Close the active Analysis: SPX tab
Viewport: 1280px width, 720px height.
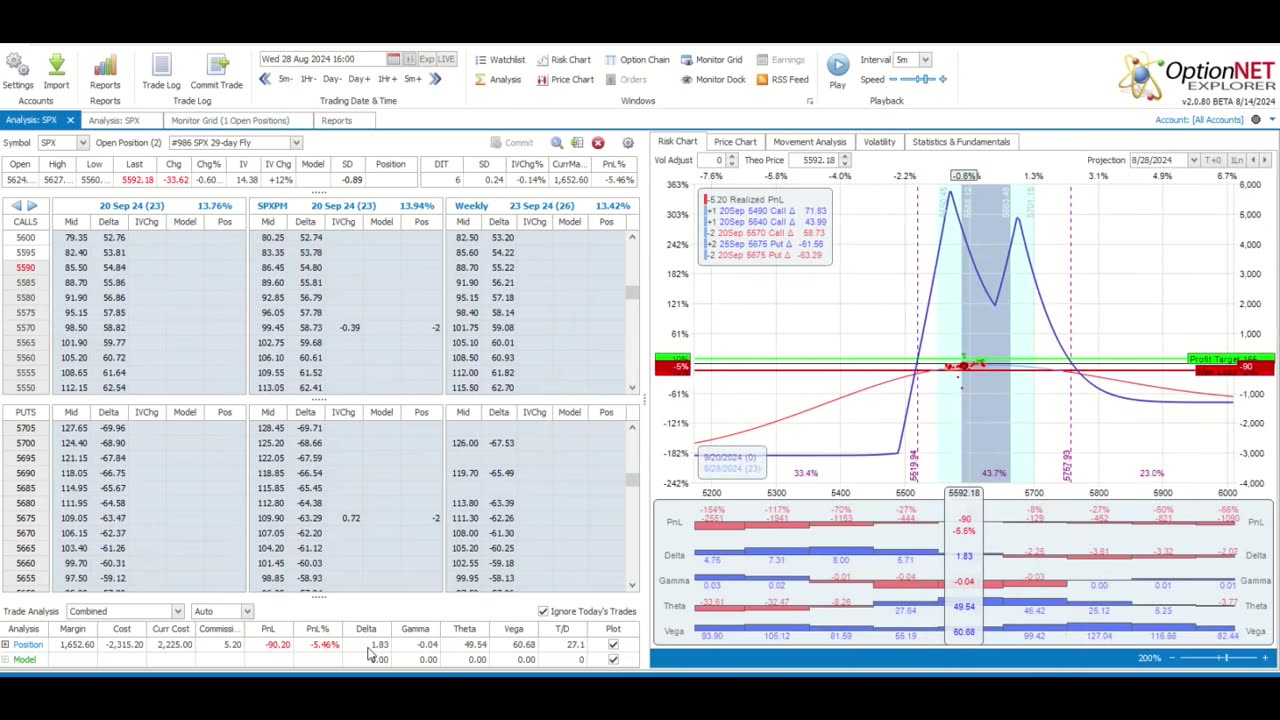coord(70,120)
